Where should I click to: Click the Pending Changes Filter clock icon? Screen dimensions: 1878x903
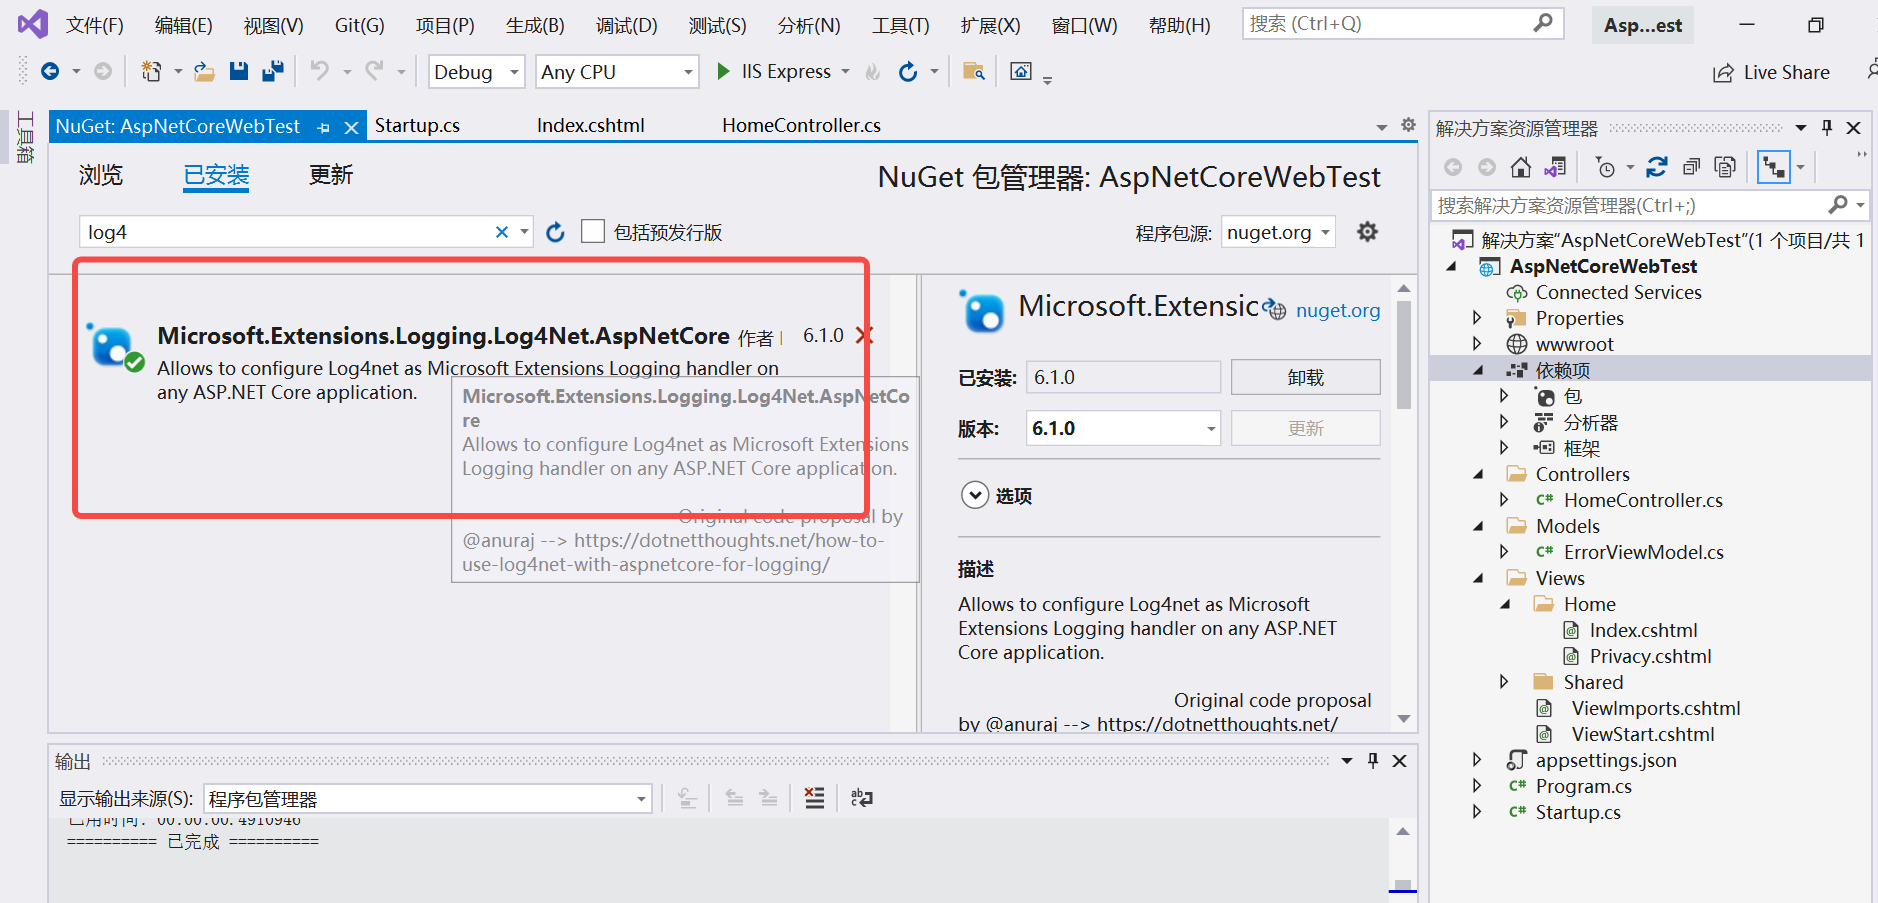click(x=1605, y=167)
